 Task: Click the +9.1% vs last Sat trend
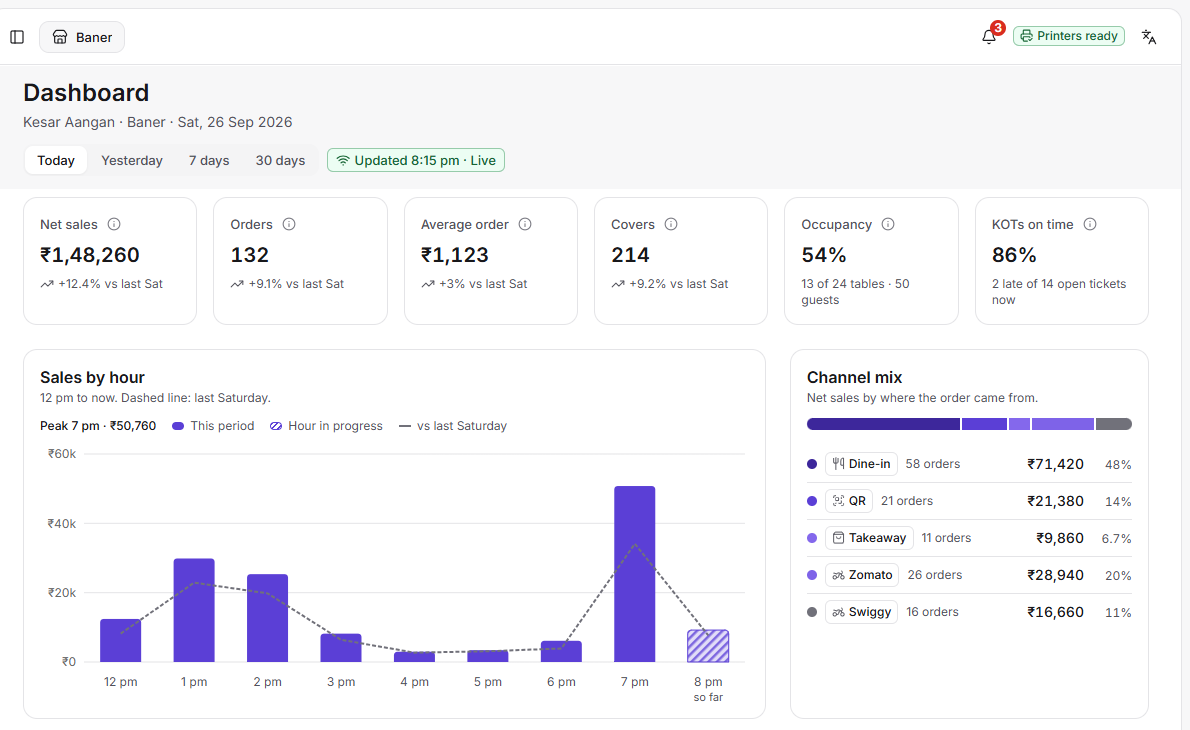click(x=288, y=284)
